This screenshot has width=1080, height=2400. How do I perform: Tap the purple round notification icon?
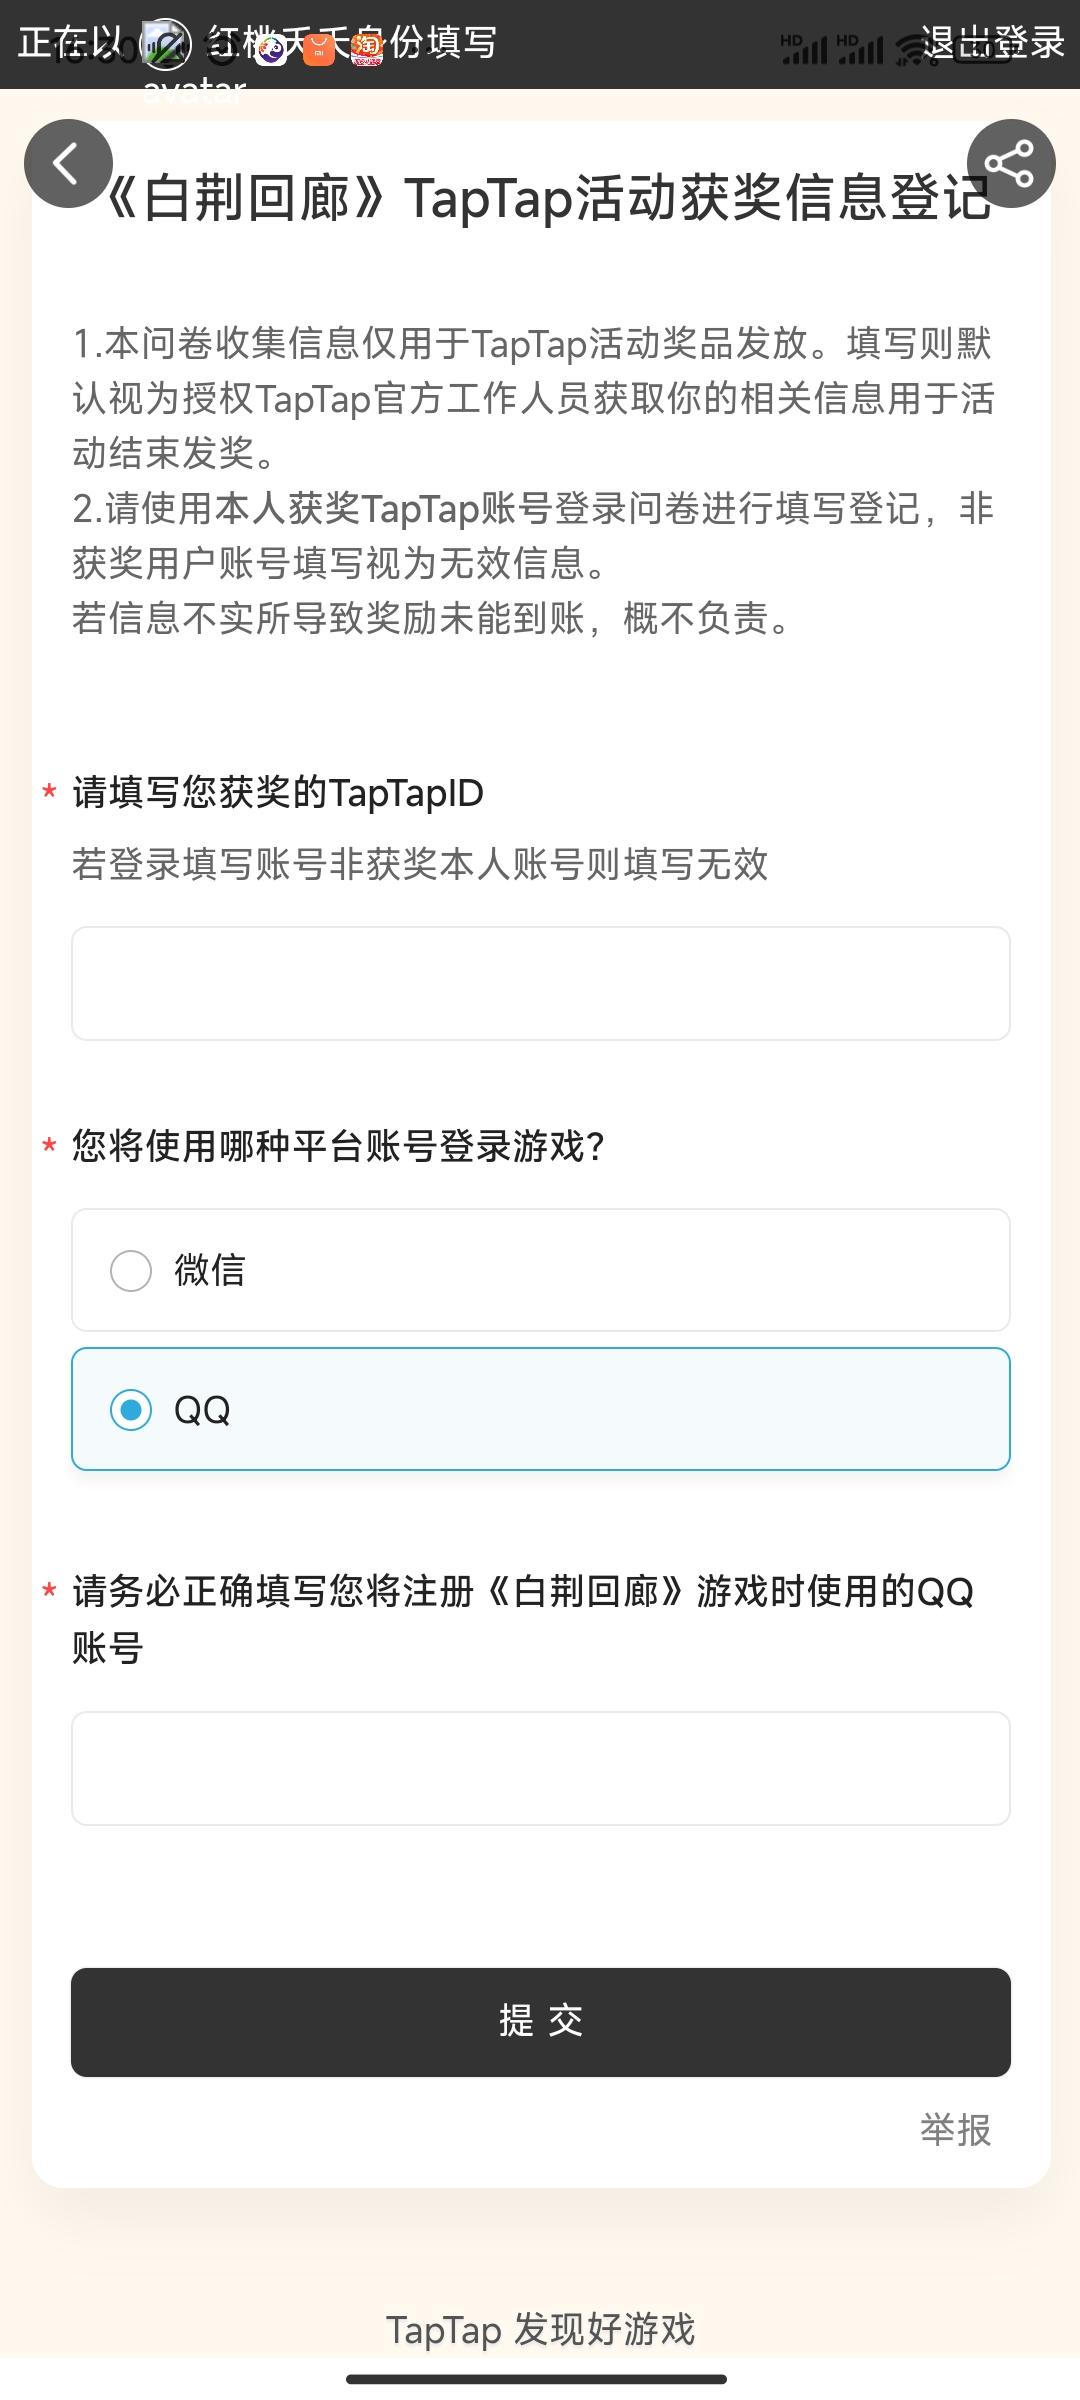[270, 48]
